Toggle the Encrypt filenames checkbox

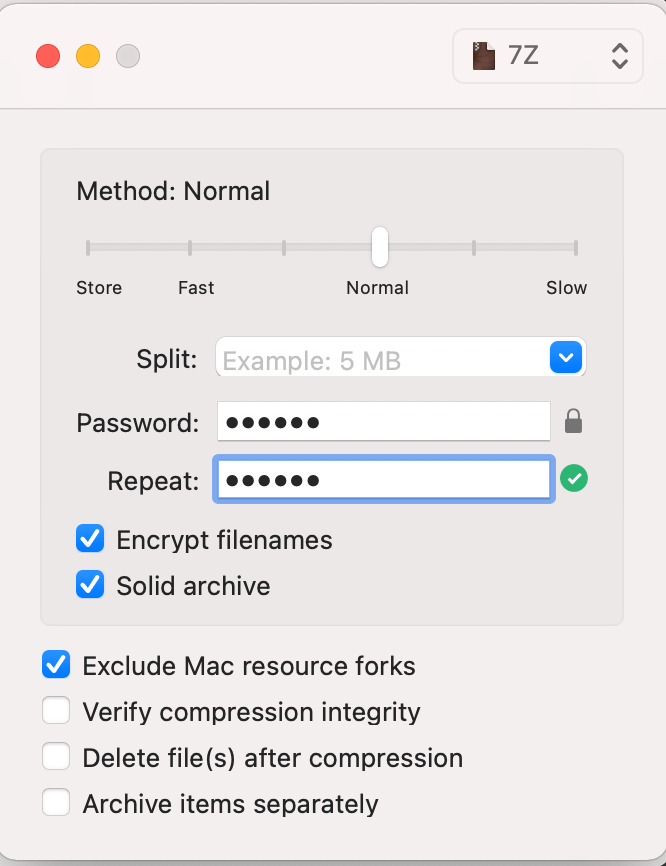coord(89,538)
